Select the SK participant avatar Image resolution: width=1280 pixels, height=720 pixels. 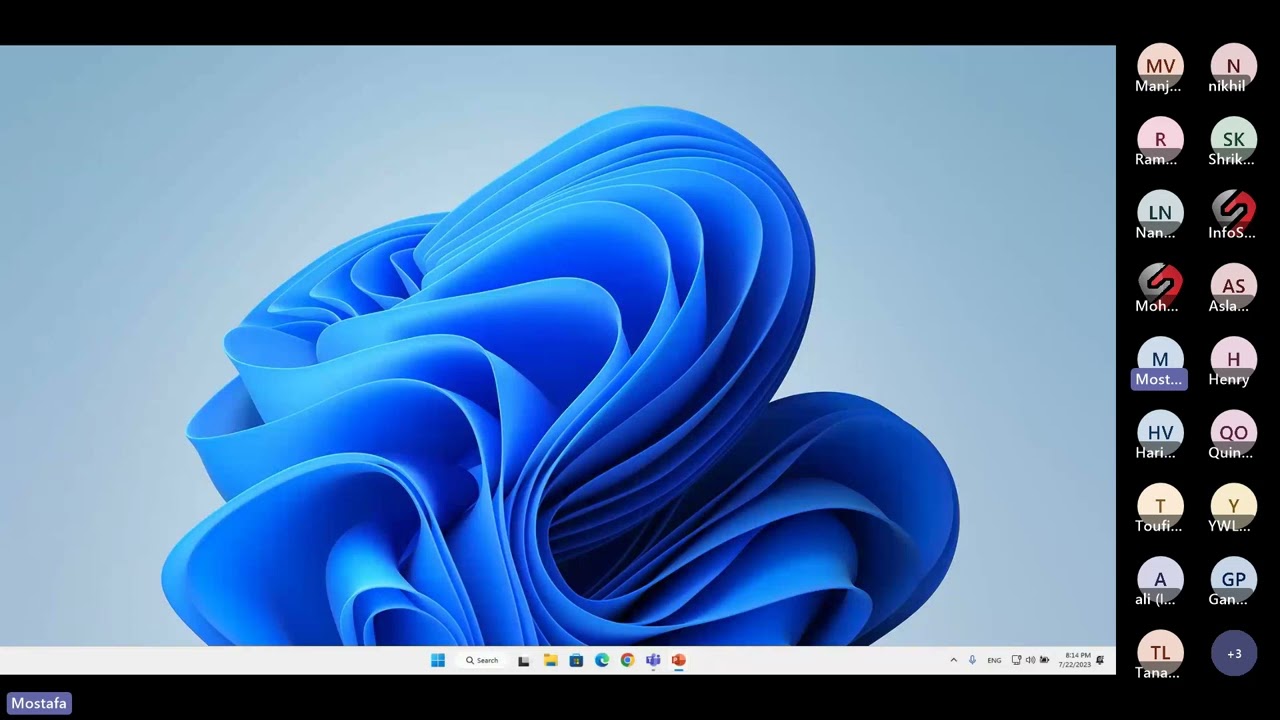[x=1233, y=140]
